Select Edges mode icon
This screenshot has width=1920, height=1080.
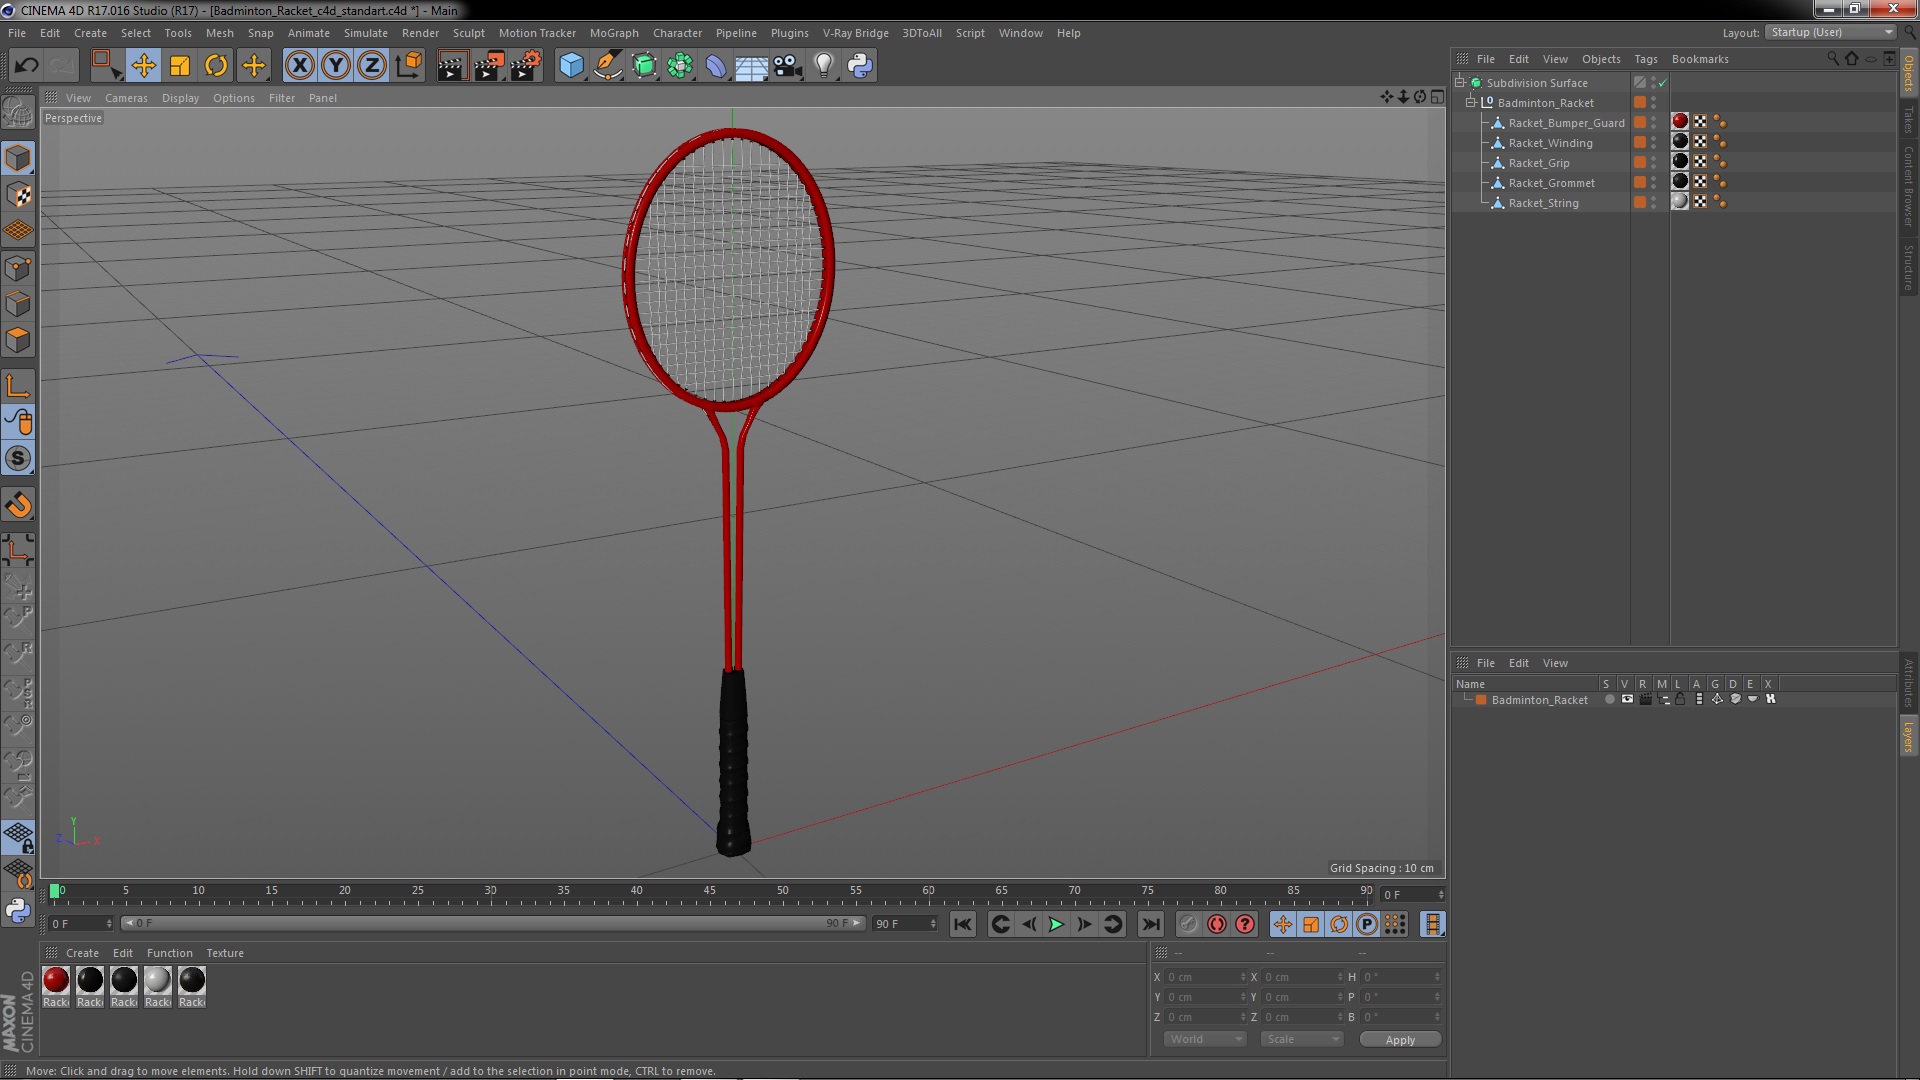18,303
